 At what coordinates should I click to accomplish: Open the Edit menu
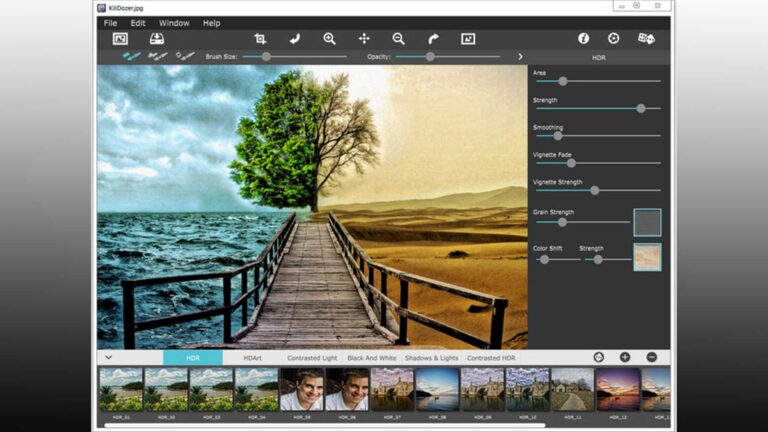coord(138,22)
